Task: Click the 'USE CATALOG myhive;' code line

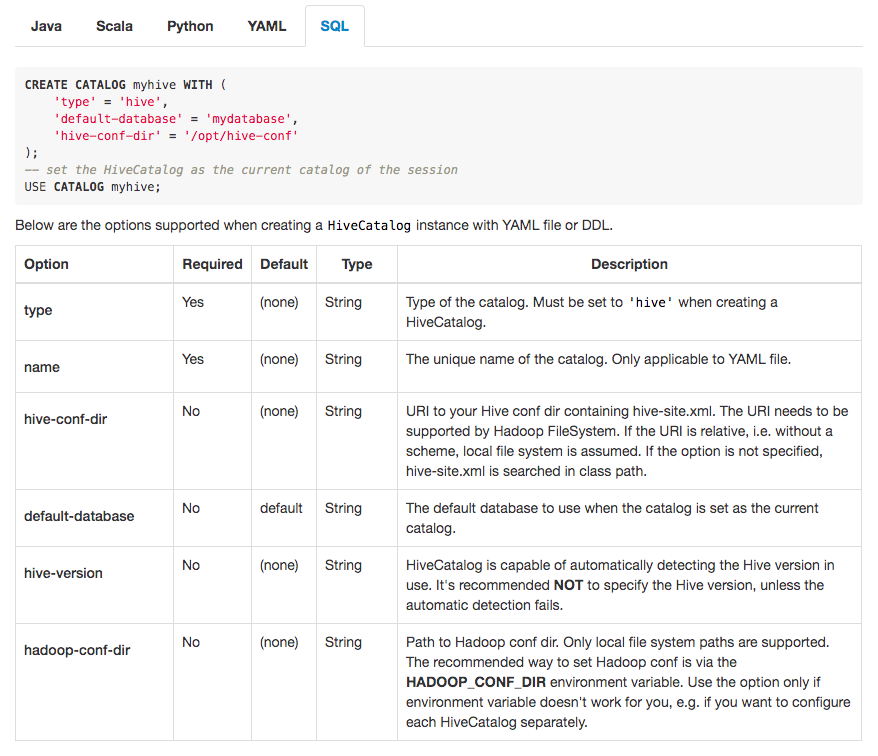Action: point(92,187)
